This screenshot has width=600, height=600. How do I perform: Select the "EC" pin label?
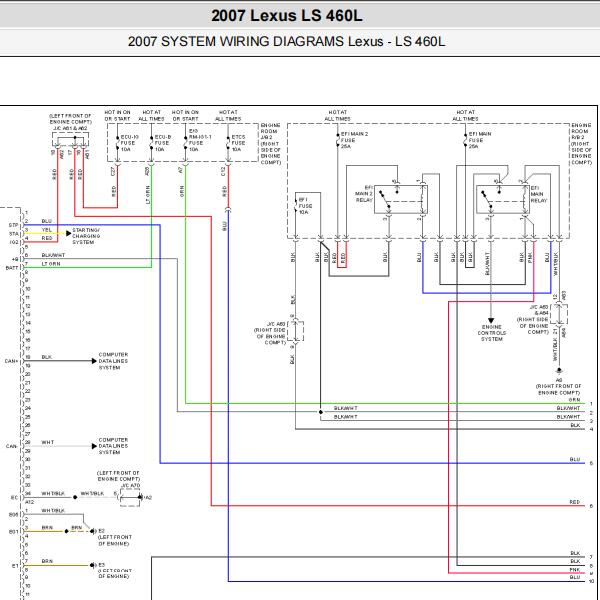pyautogui.click(x=14, y=497)
